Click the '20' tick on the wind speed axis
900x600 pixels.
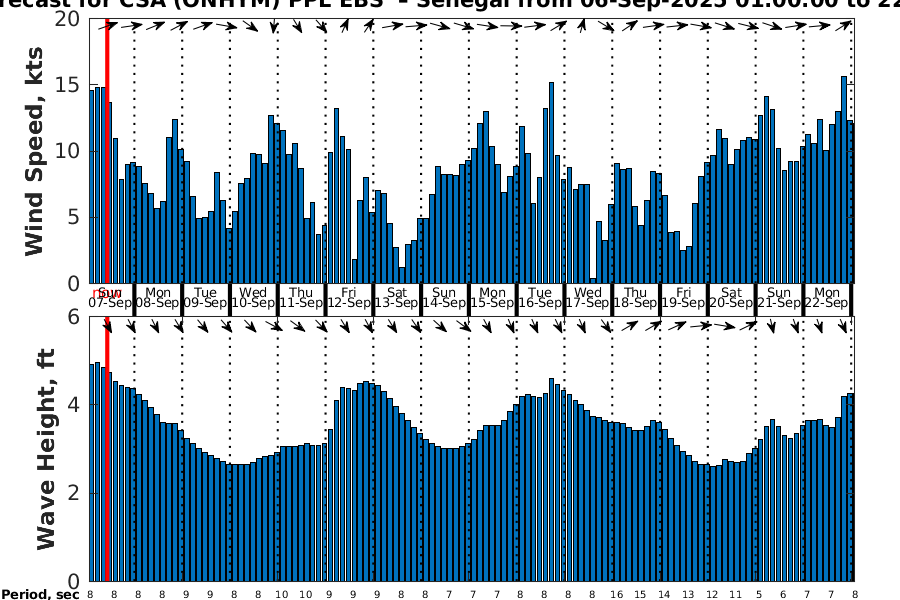point(67,19)
